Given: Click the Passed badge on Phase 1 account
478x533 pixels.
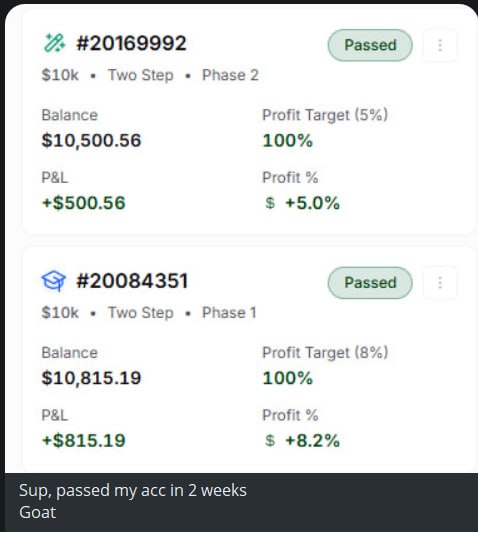Looking at the screenshot, I should [370, 283].
